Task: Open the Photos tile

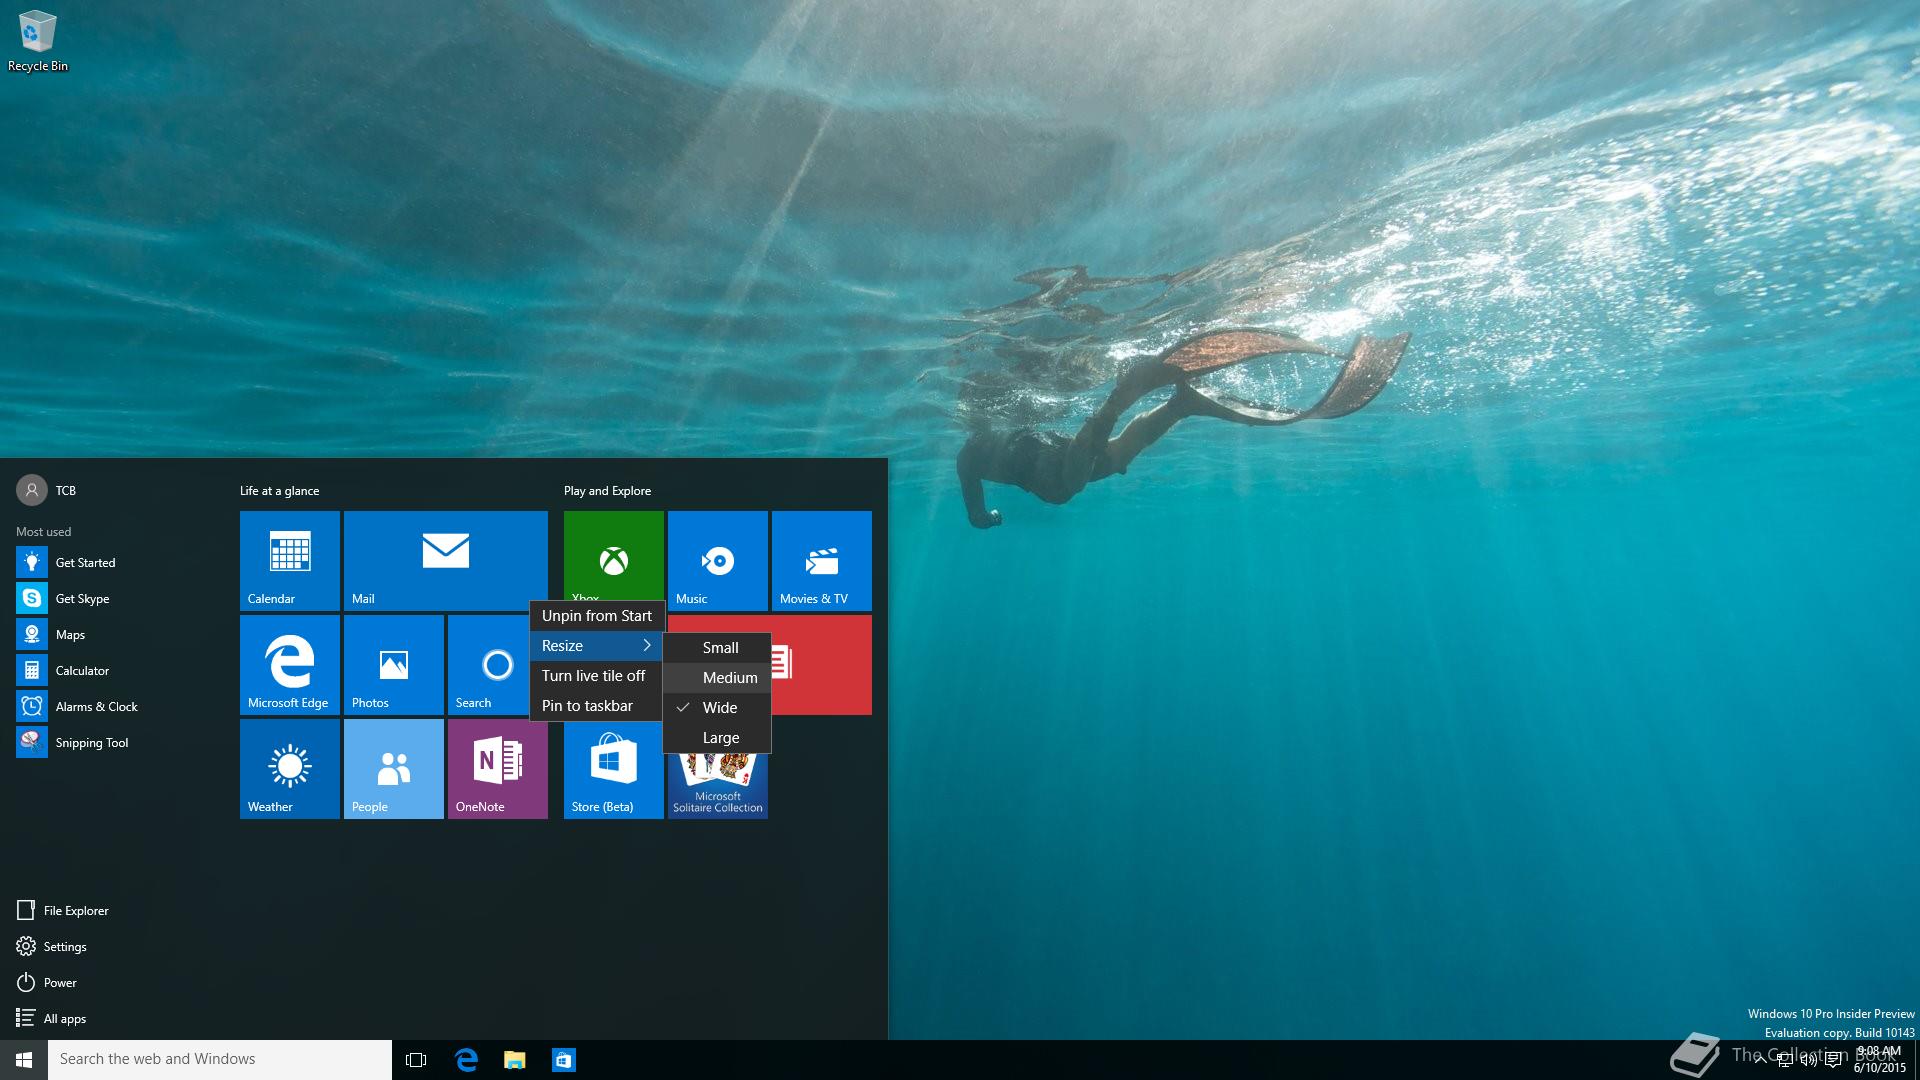Action: [394, 665]
